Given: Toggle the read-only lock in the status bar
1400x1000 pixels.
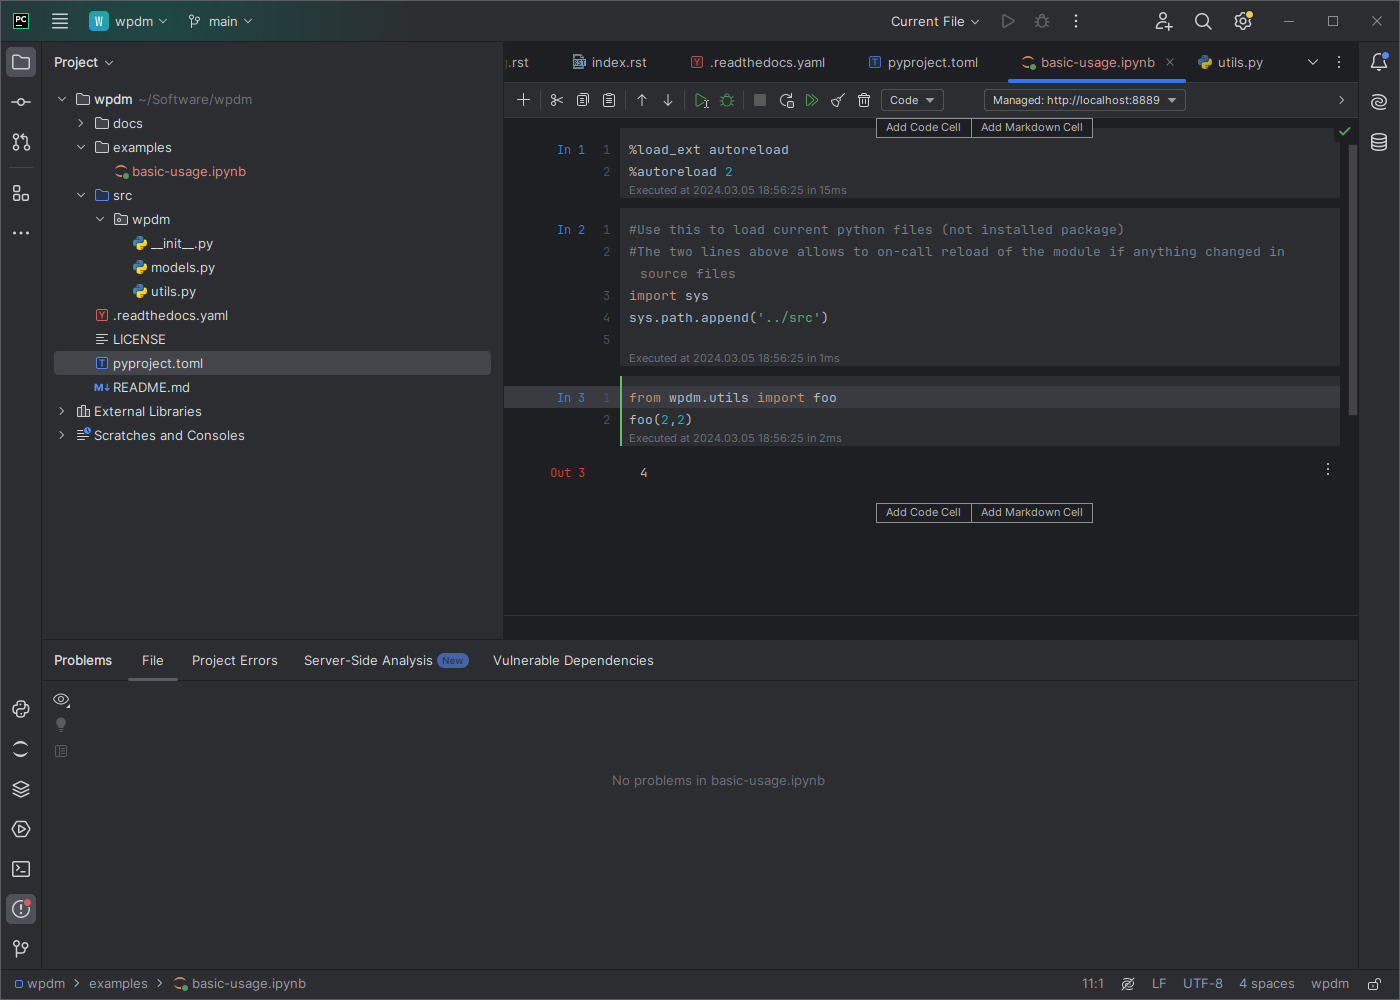Looking at the screenshot, I should click(x=1375, y=984).
